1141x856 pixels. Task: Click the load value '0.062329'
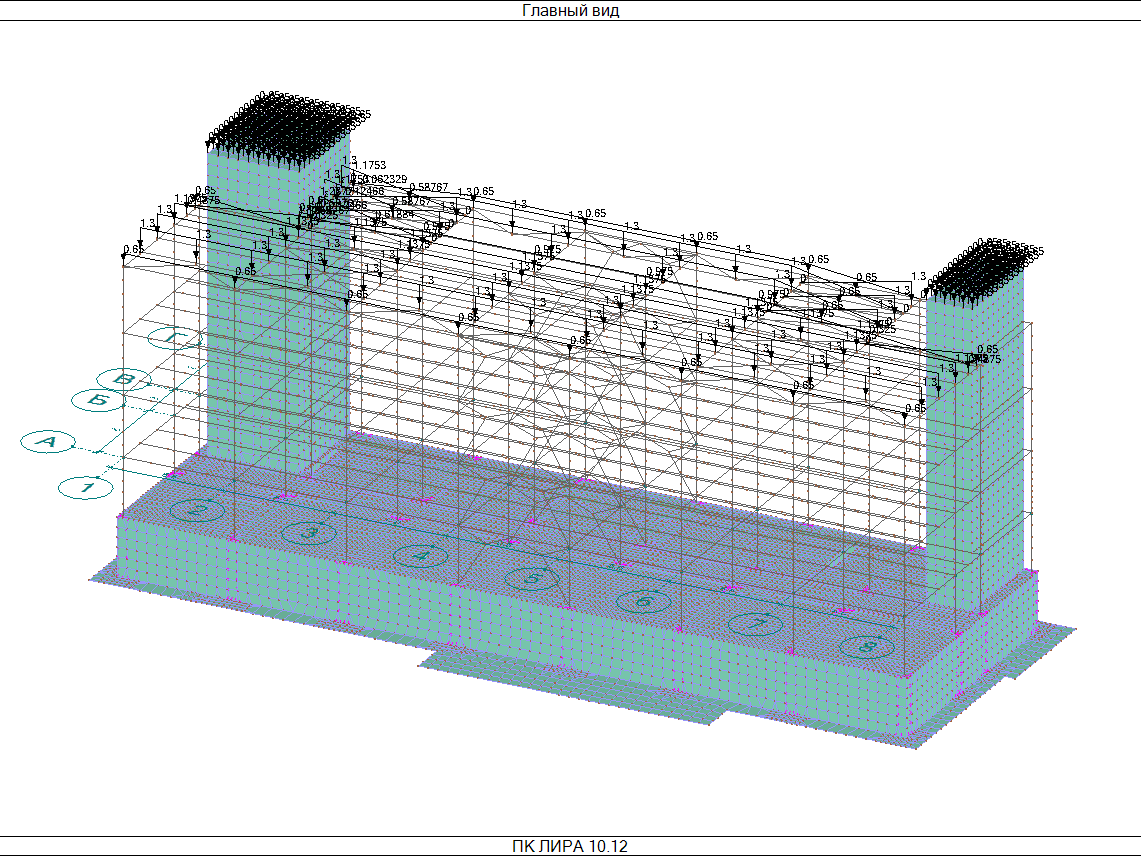click(x=384, y=179)
